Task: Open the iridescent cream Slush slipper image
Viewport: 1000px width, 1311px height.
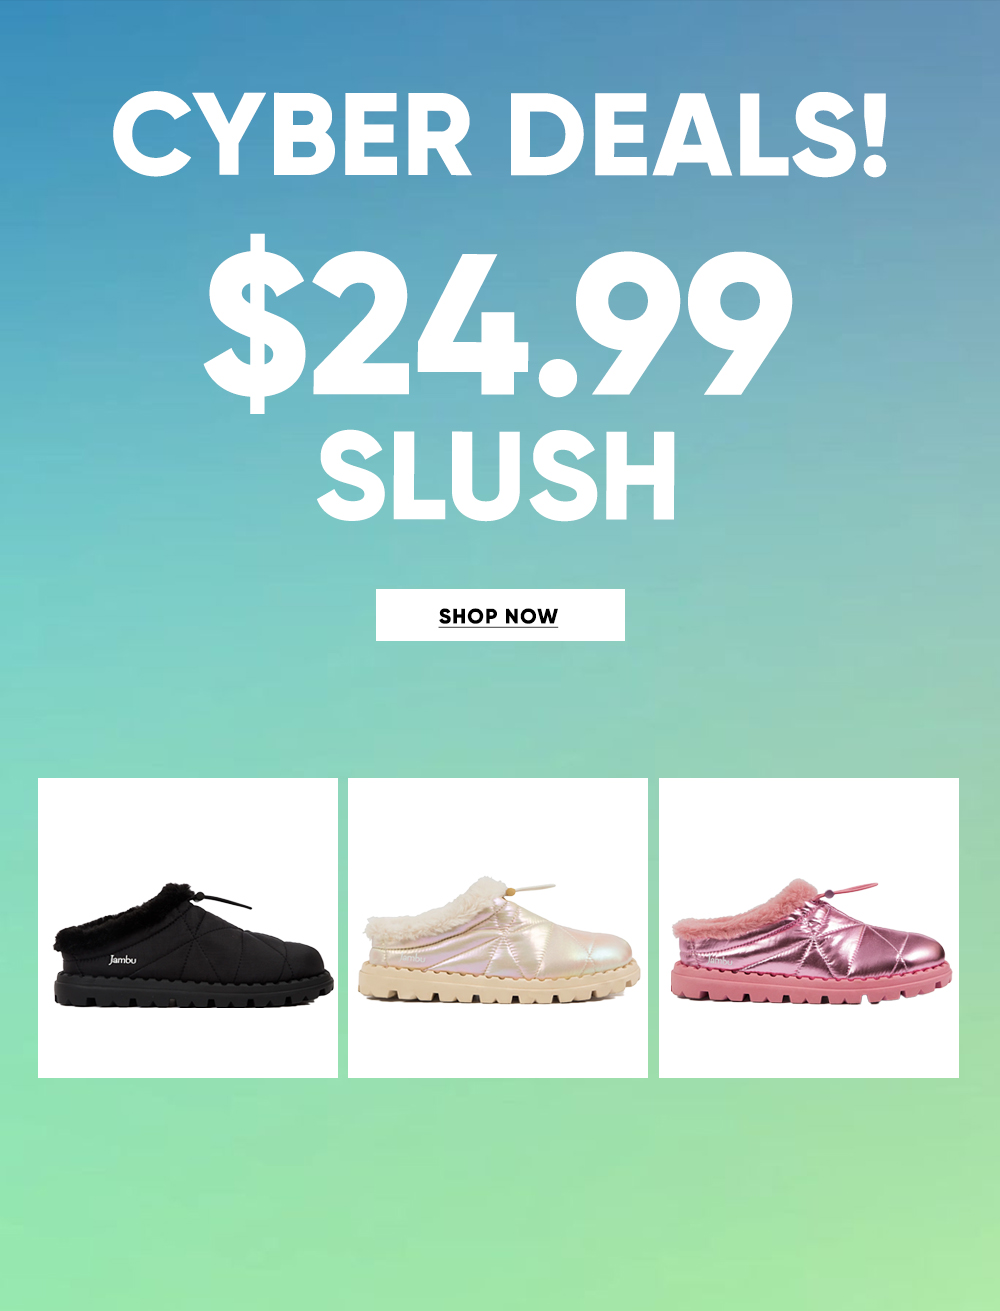Action: pyautogui.click(x=498, y=928)
